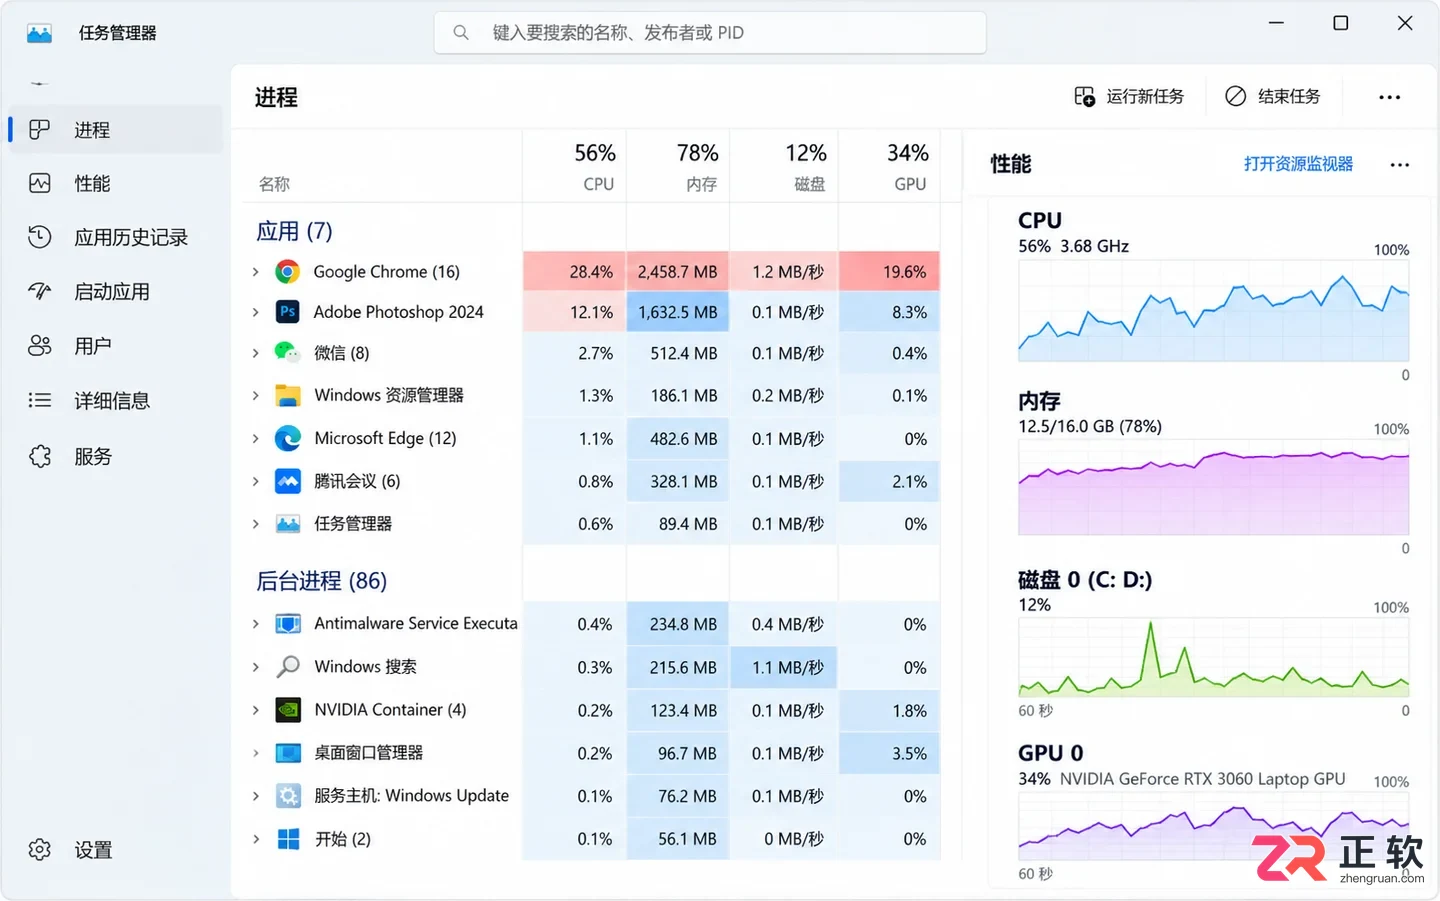Click the 运行新任务 icon
Image resolution: width=1440 pixels, height=901 pixels.
point(1085,97)
